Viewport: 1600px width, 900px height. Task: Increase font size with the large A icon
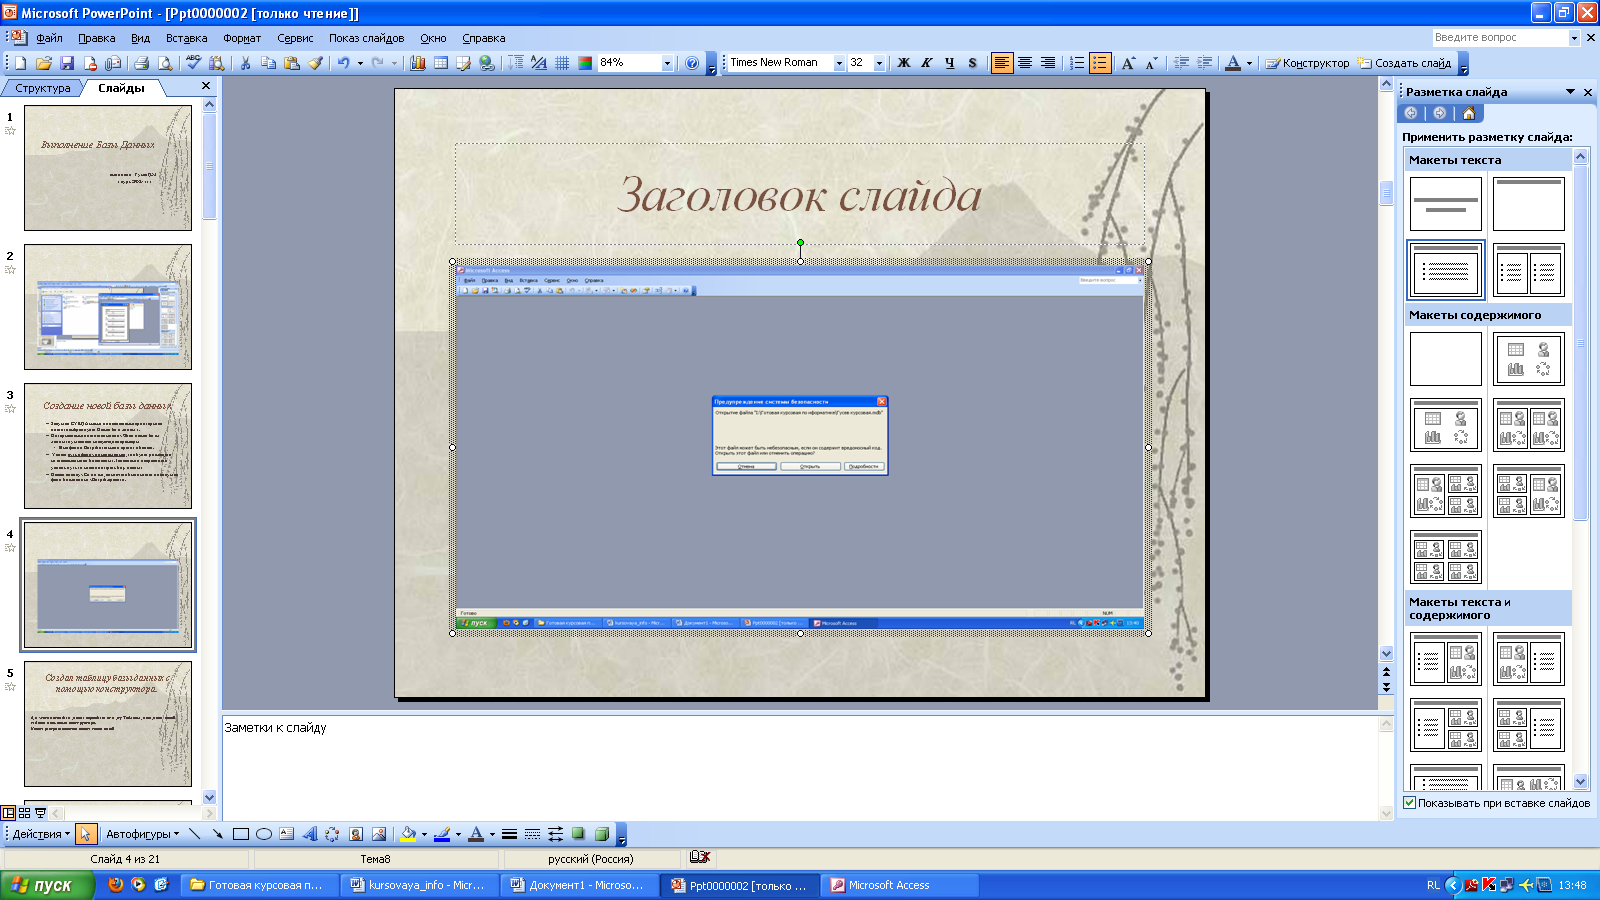(1128, 63)
